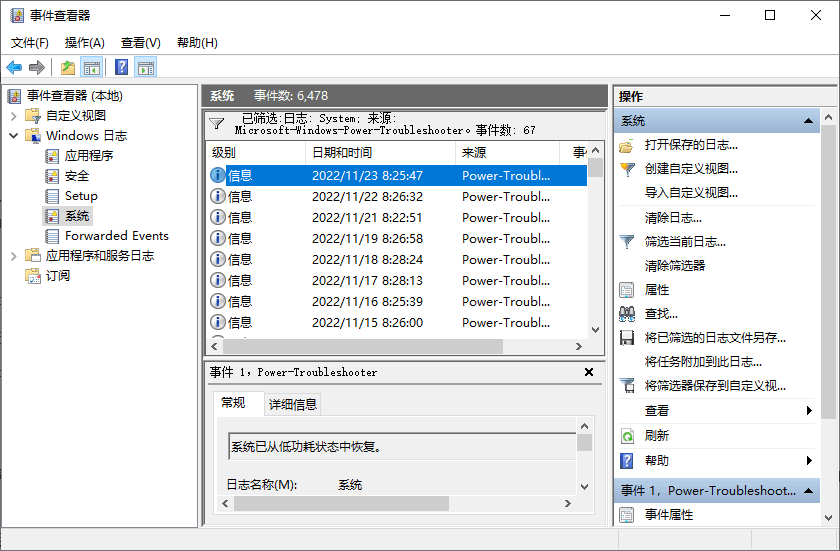Select the event dated 2022/11/19 8:26:58

tap(397, 239)
